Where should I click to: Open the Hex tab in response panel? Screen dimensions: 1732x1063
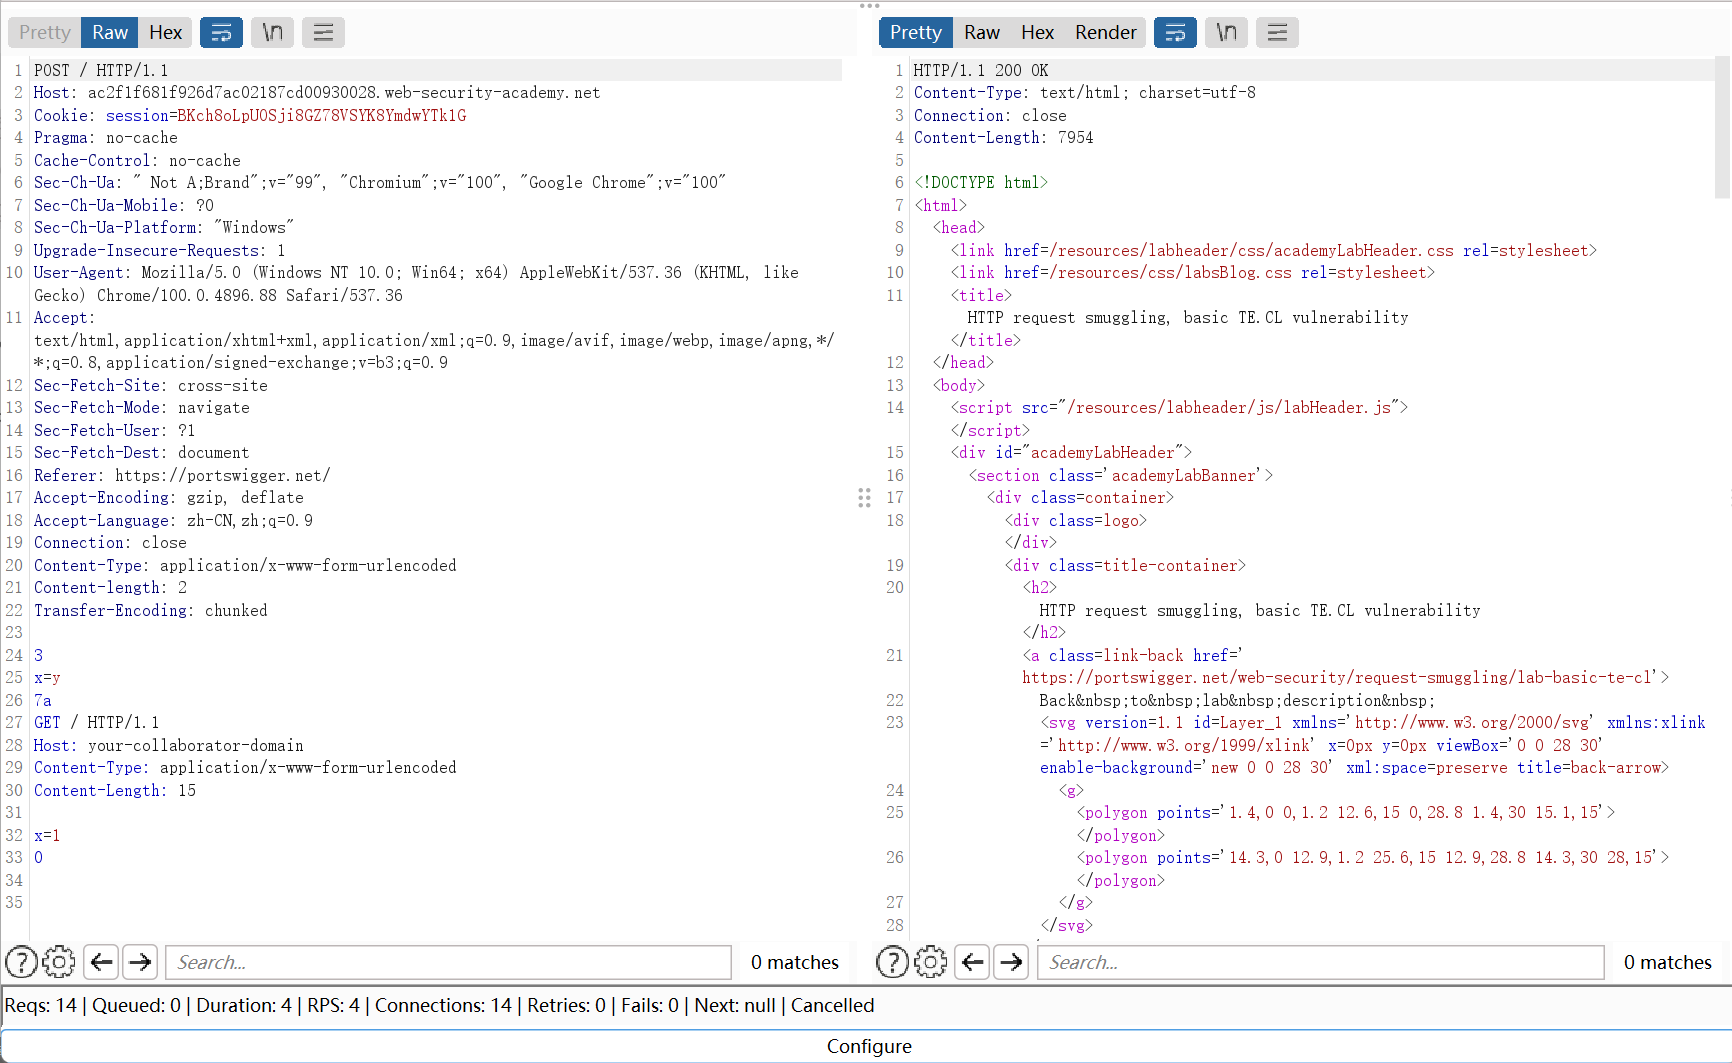click(x=1037, y=32)
